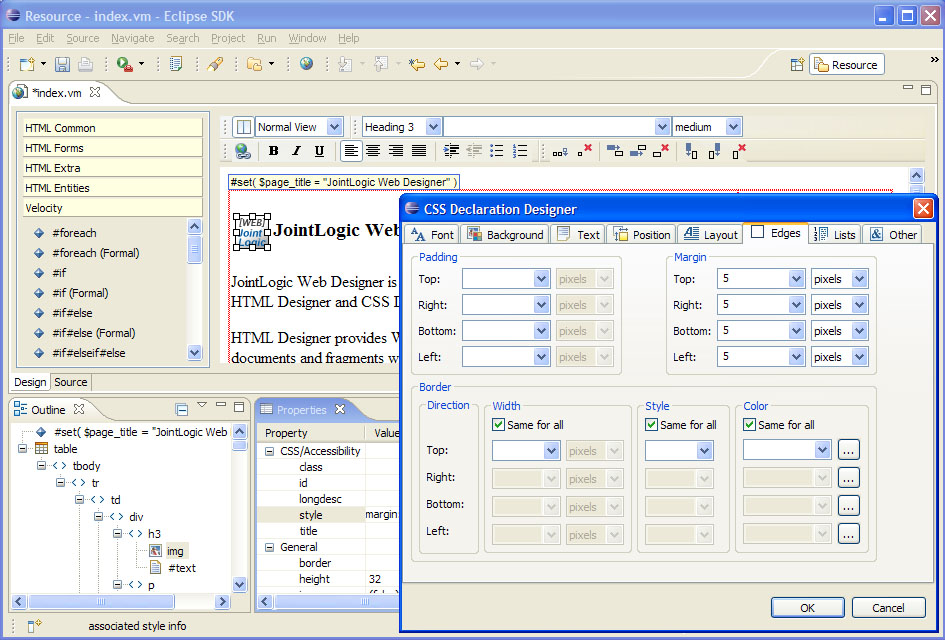Select the img node in Outline tree
Viewport: 945px width, 640px height.
coord(175,551)
